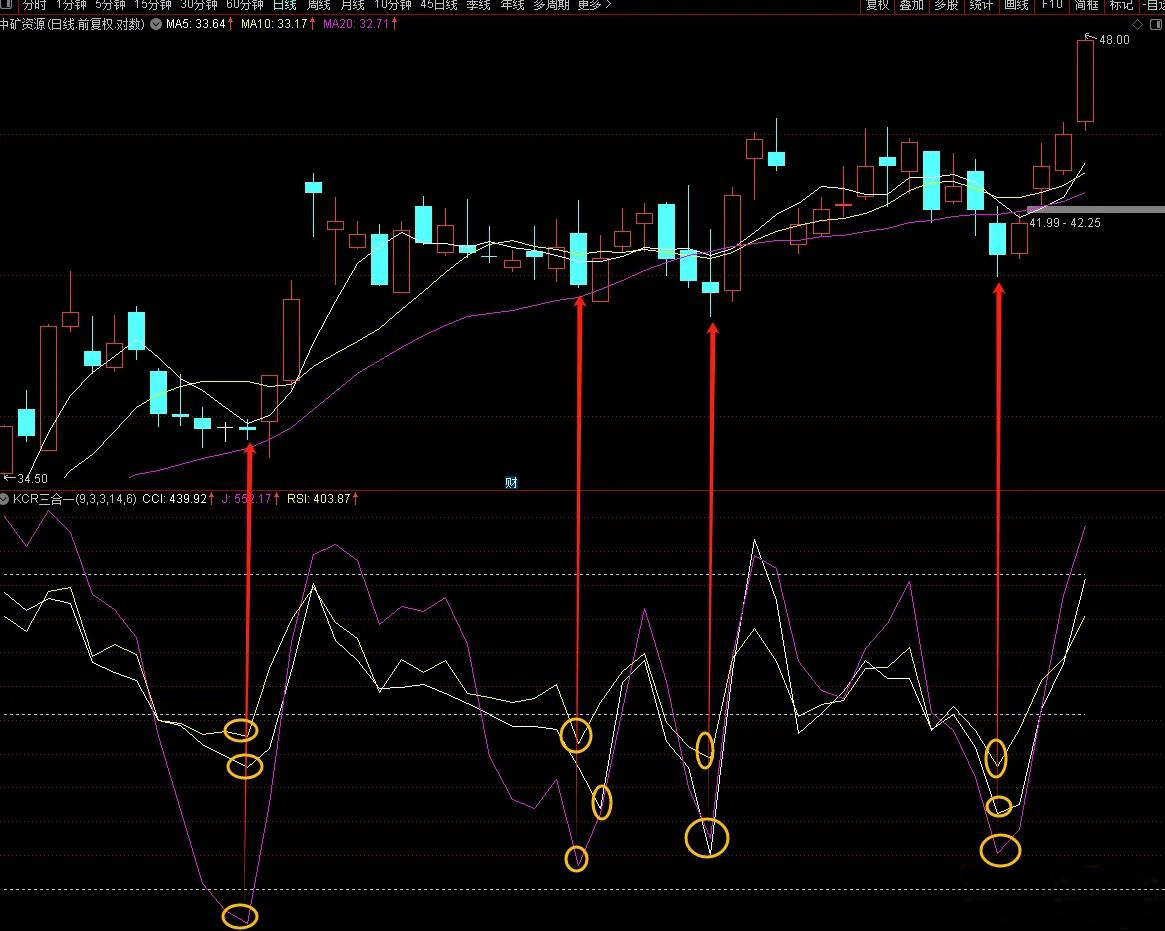Click the tall red candlestick near 48.00
Screen dimensions: 1165x931
[1086, 81]
